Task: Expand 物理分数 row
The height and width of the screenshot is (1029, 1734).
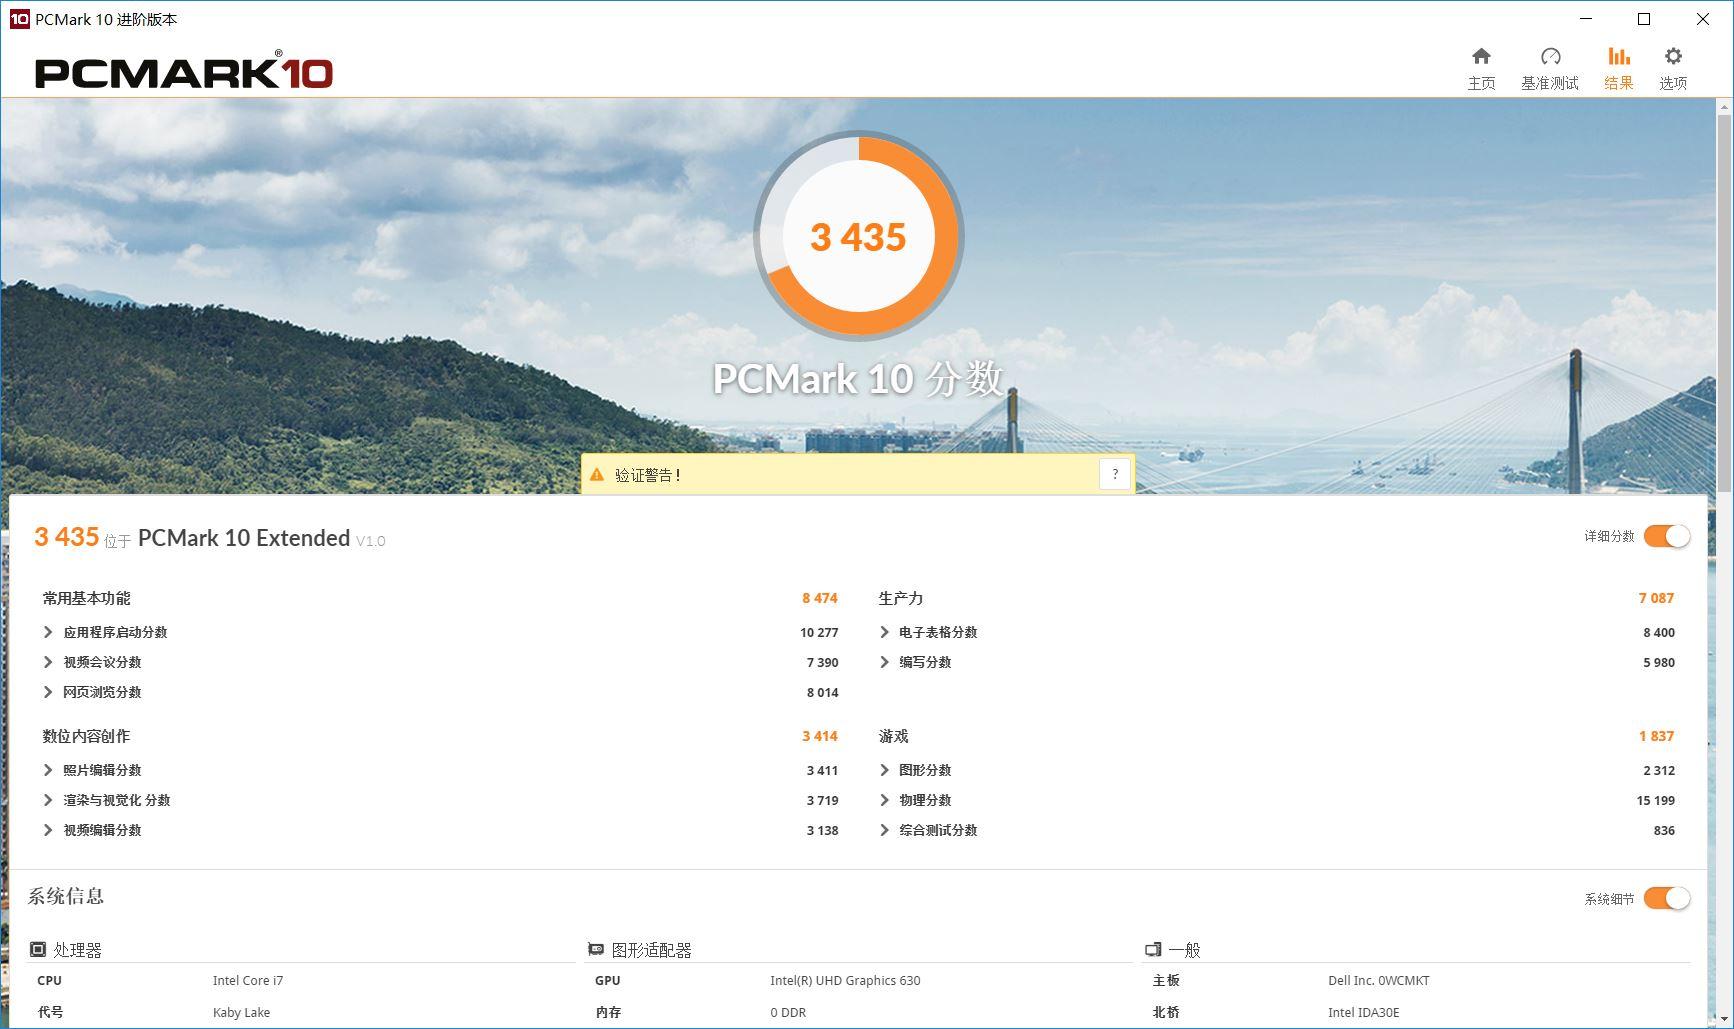Action: click(884, 800)
